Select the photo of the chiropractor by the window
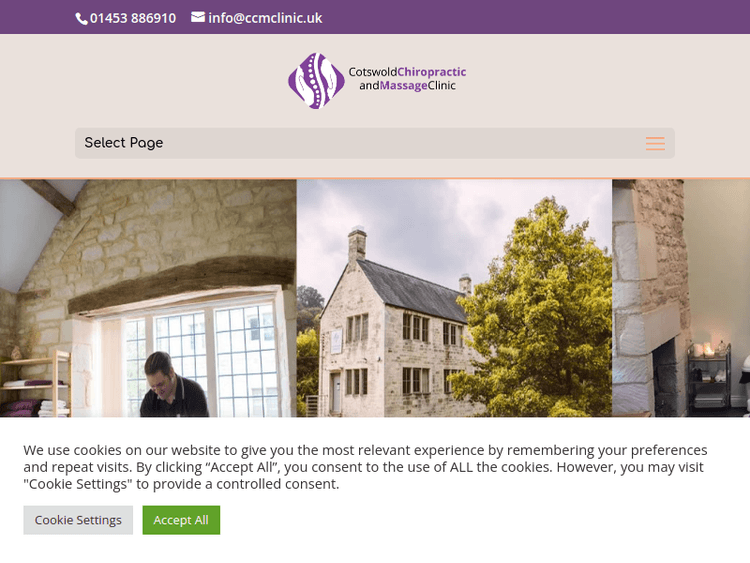Image resolution: width=750 pixels, height=563 pixels. pyautogui.click(x=148, y=298)
